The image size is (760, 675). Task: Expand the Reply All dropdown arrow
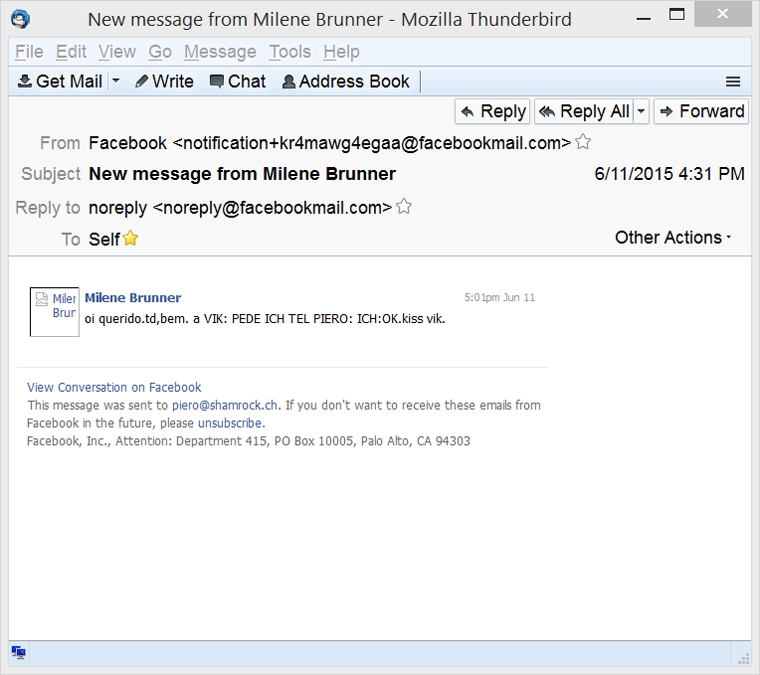(641, 111)
